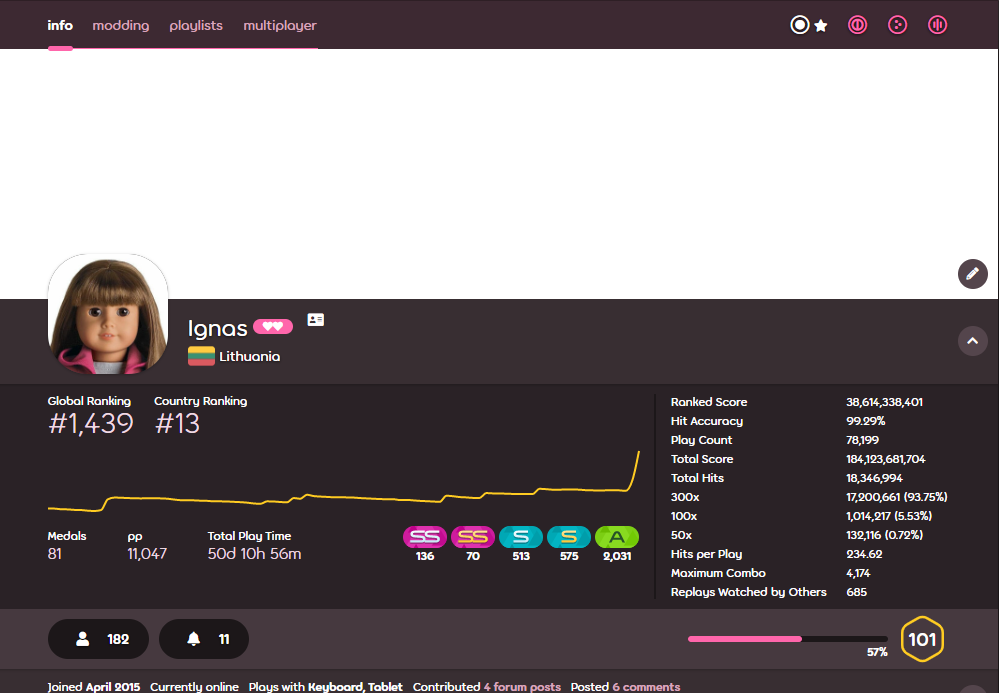Image resolution: width=999 pixels, height=693 pixels.
Task: Click the silver SS grade badge
Action: 425,537
